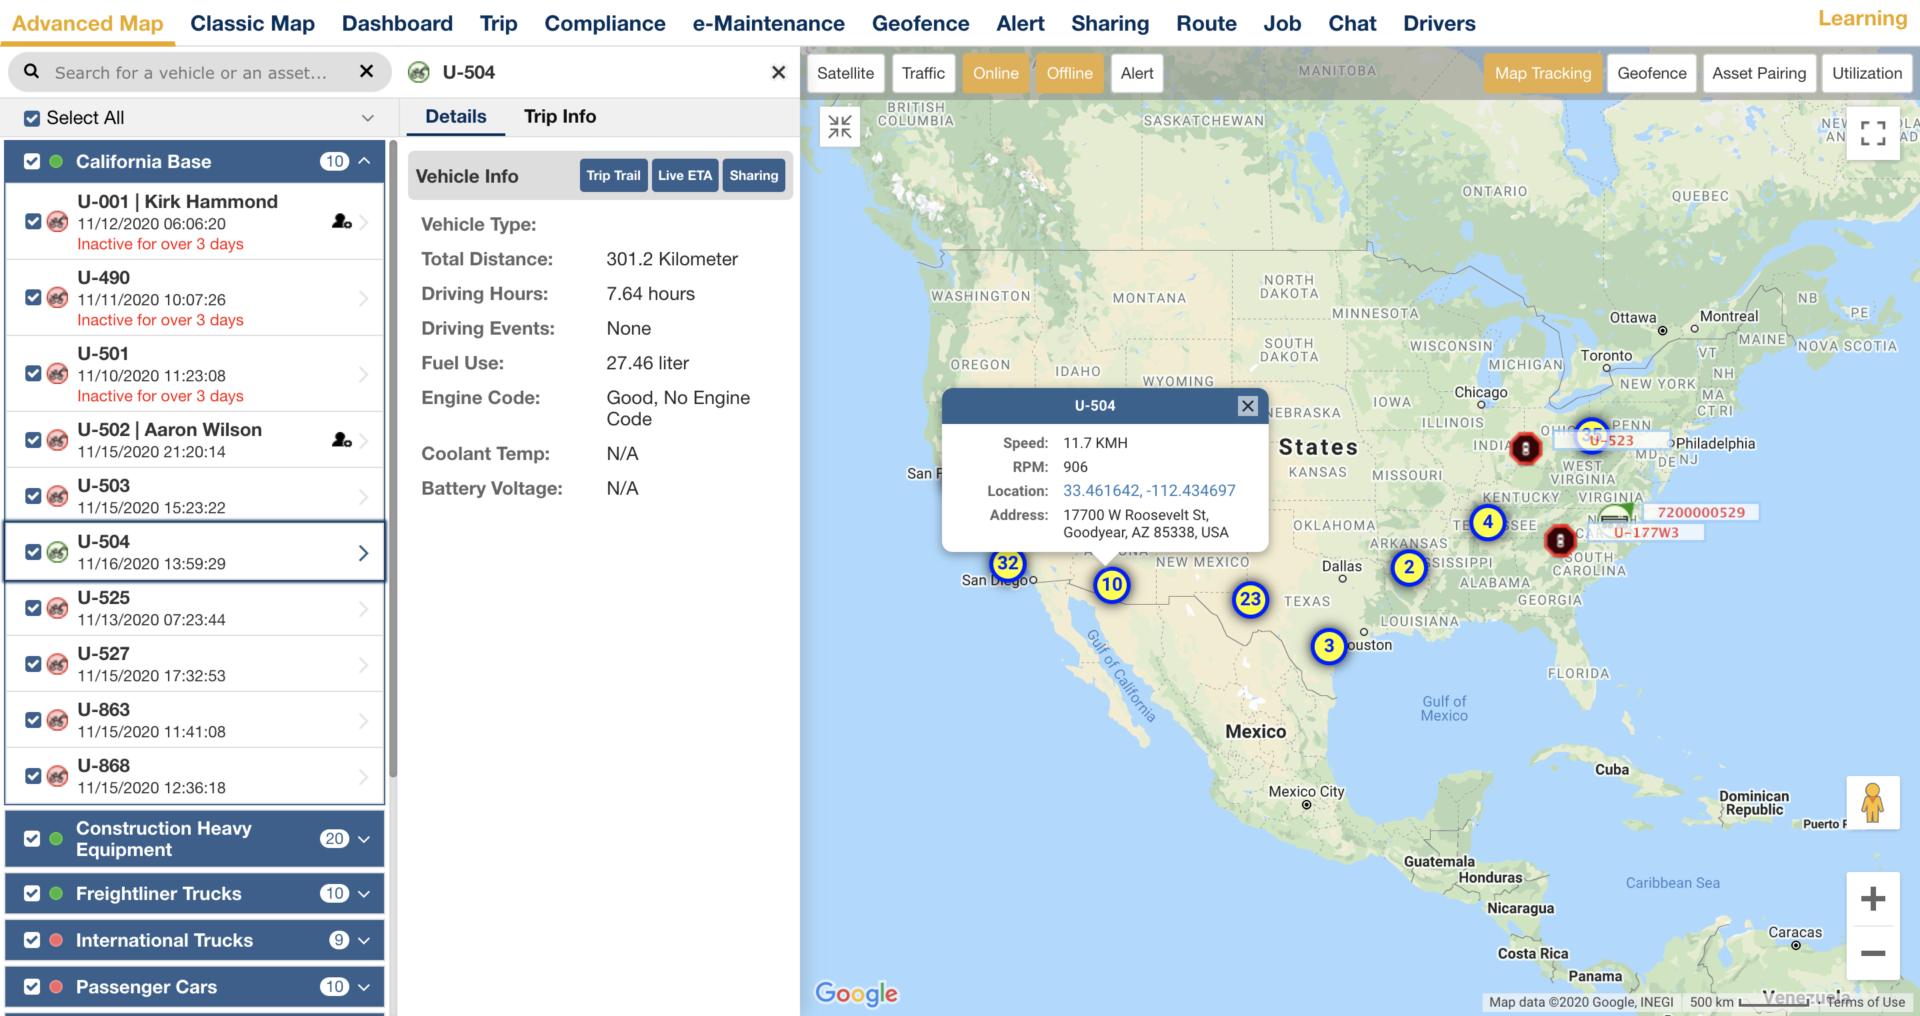Click the zoom-out minus icon on the map
The height and width of the screenshot is (1016, 1920).
click(1874, 954)
